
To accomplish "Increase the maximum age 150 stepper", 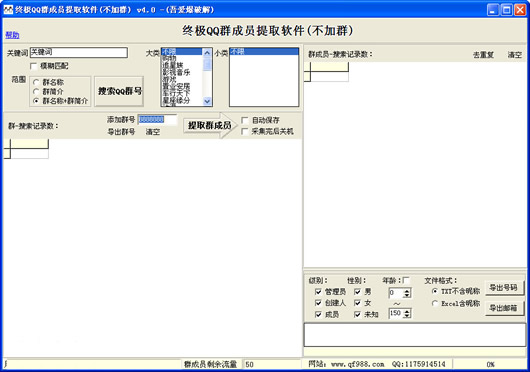I will pyautogui.click(x=407, y=311).
